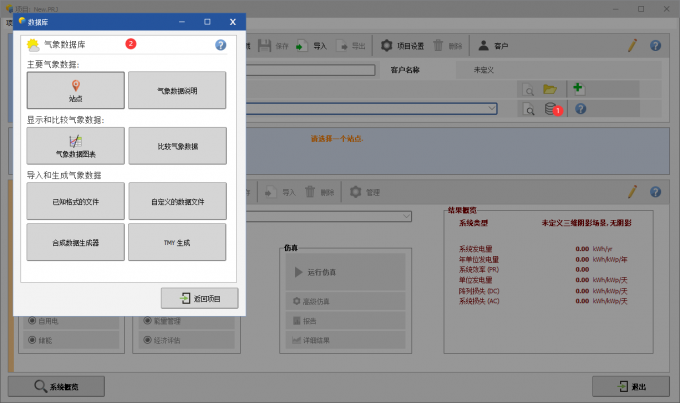Viewport: 680px width, 403px height.
Task: Open the 客户 client person icon
Action: pos(483,45)
